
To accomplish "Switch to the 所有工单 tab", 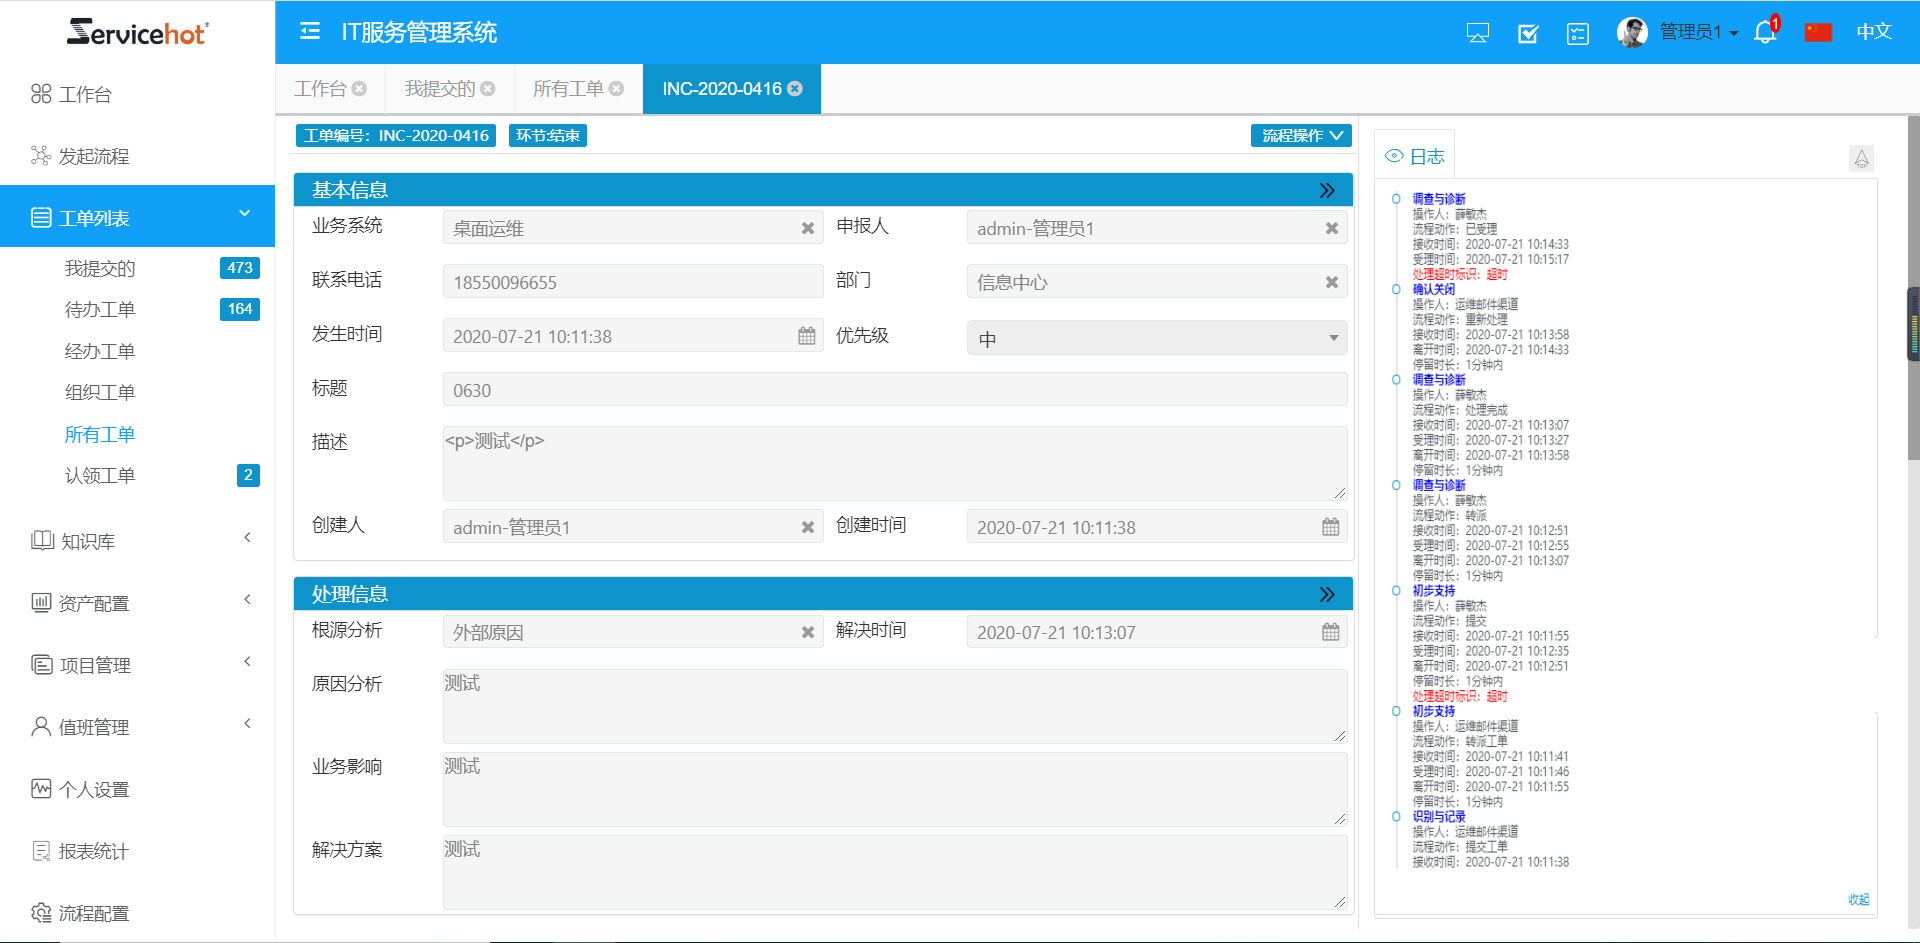I will pos(568,89).
